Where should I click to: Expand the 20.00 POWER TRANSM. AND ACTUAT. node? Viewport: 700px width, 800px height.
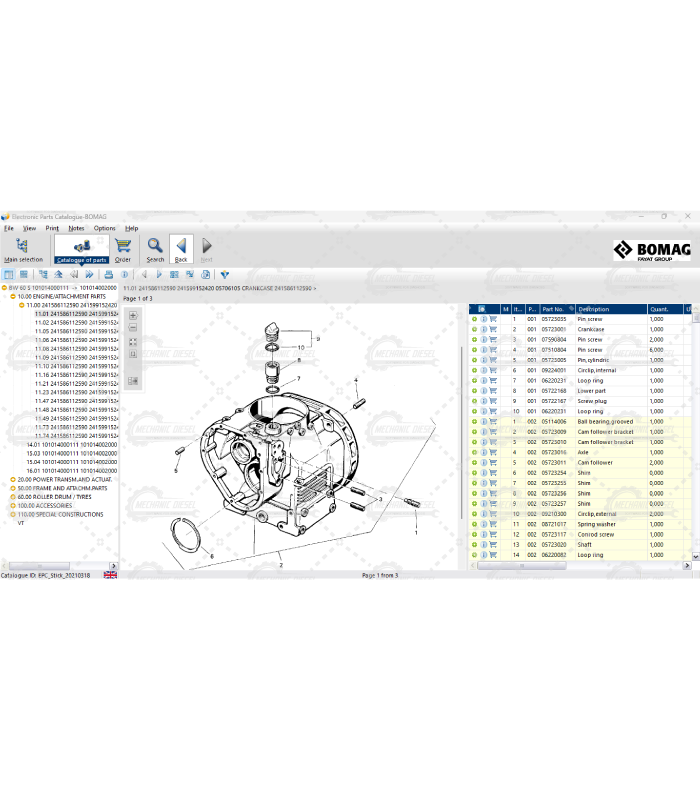pyautogui.click(x=13, y=479)
